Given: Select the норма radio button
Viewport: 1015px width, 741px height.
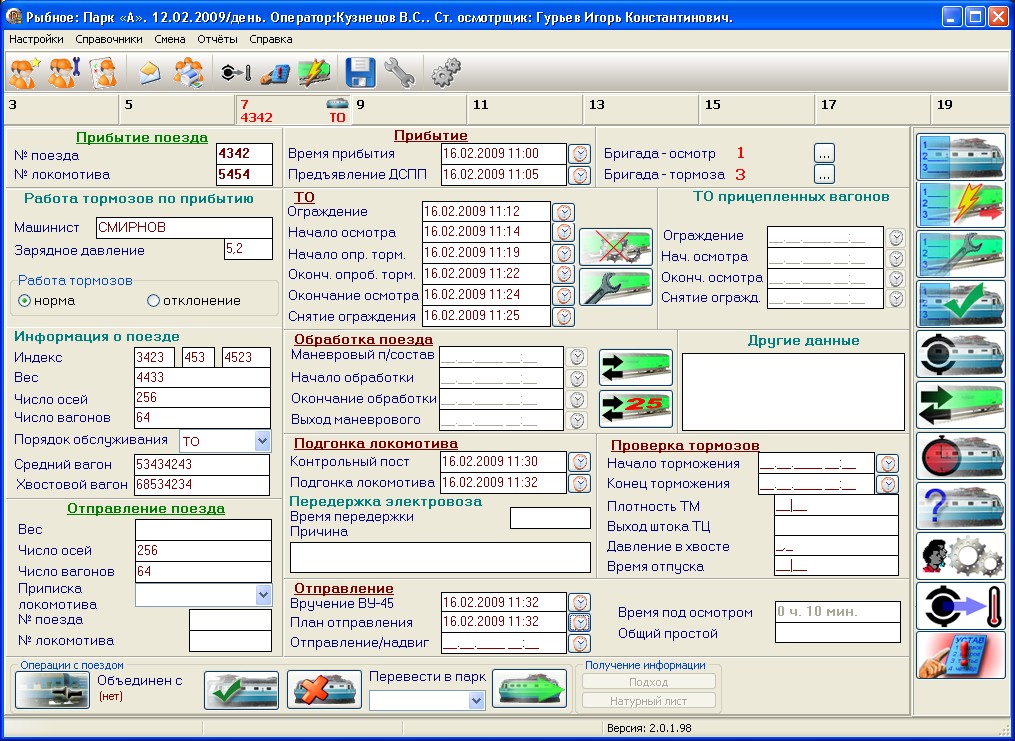Looking at the screenshot, I should [25, 301].
